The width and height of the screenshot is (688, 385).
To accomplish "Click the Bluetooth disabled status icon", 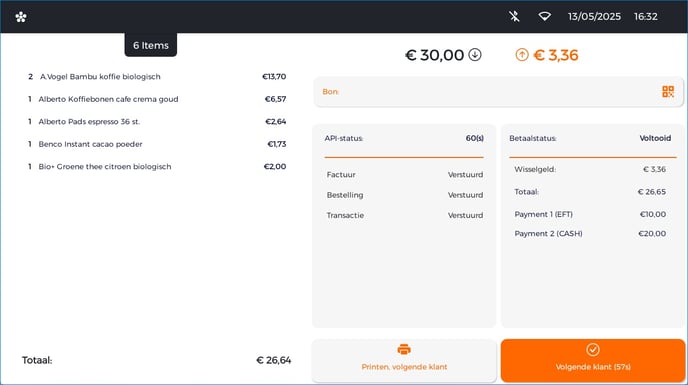I will pyautogui.click(x=514, y=17).
